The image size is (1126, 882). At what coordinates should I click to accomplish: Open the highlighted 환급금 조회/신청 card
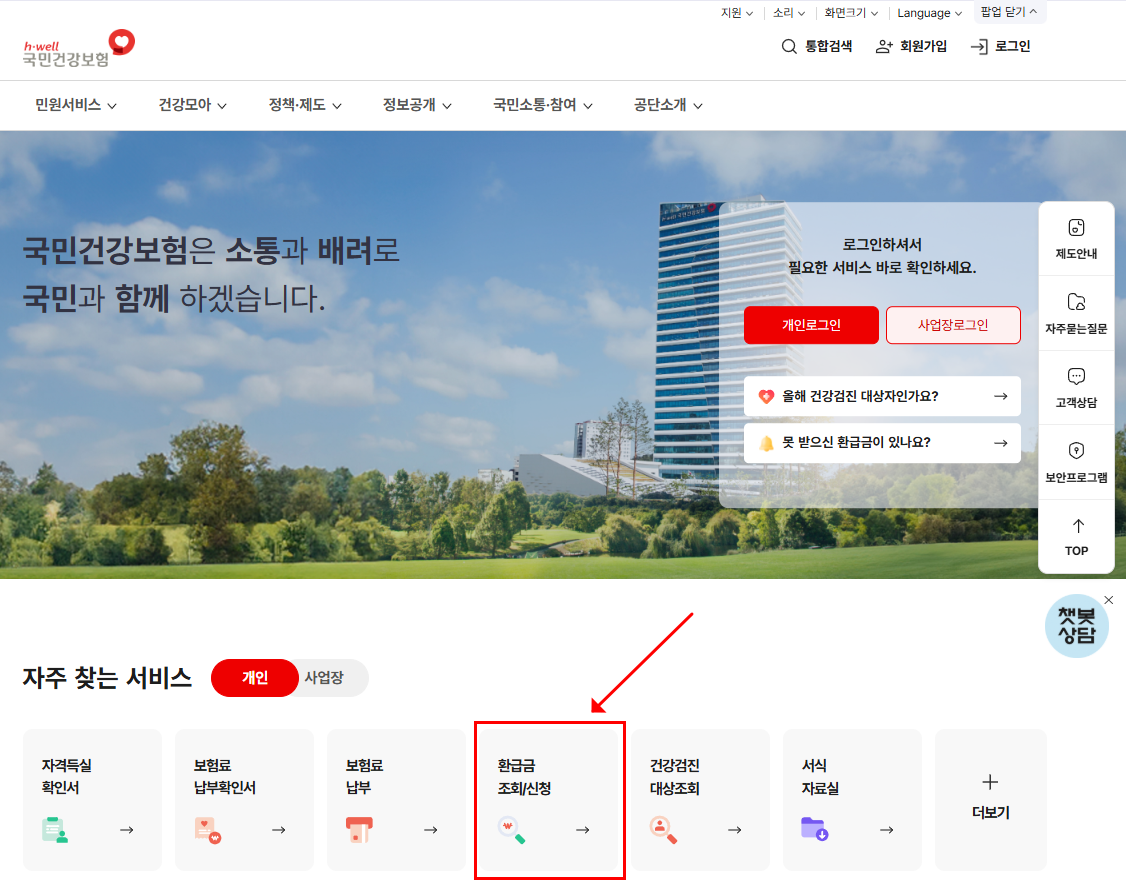[x=549, y=799]
